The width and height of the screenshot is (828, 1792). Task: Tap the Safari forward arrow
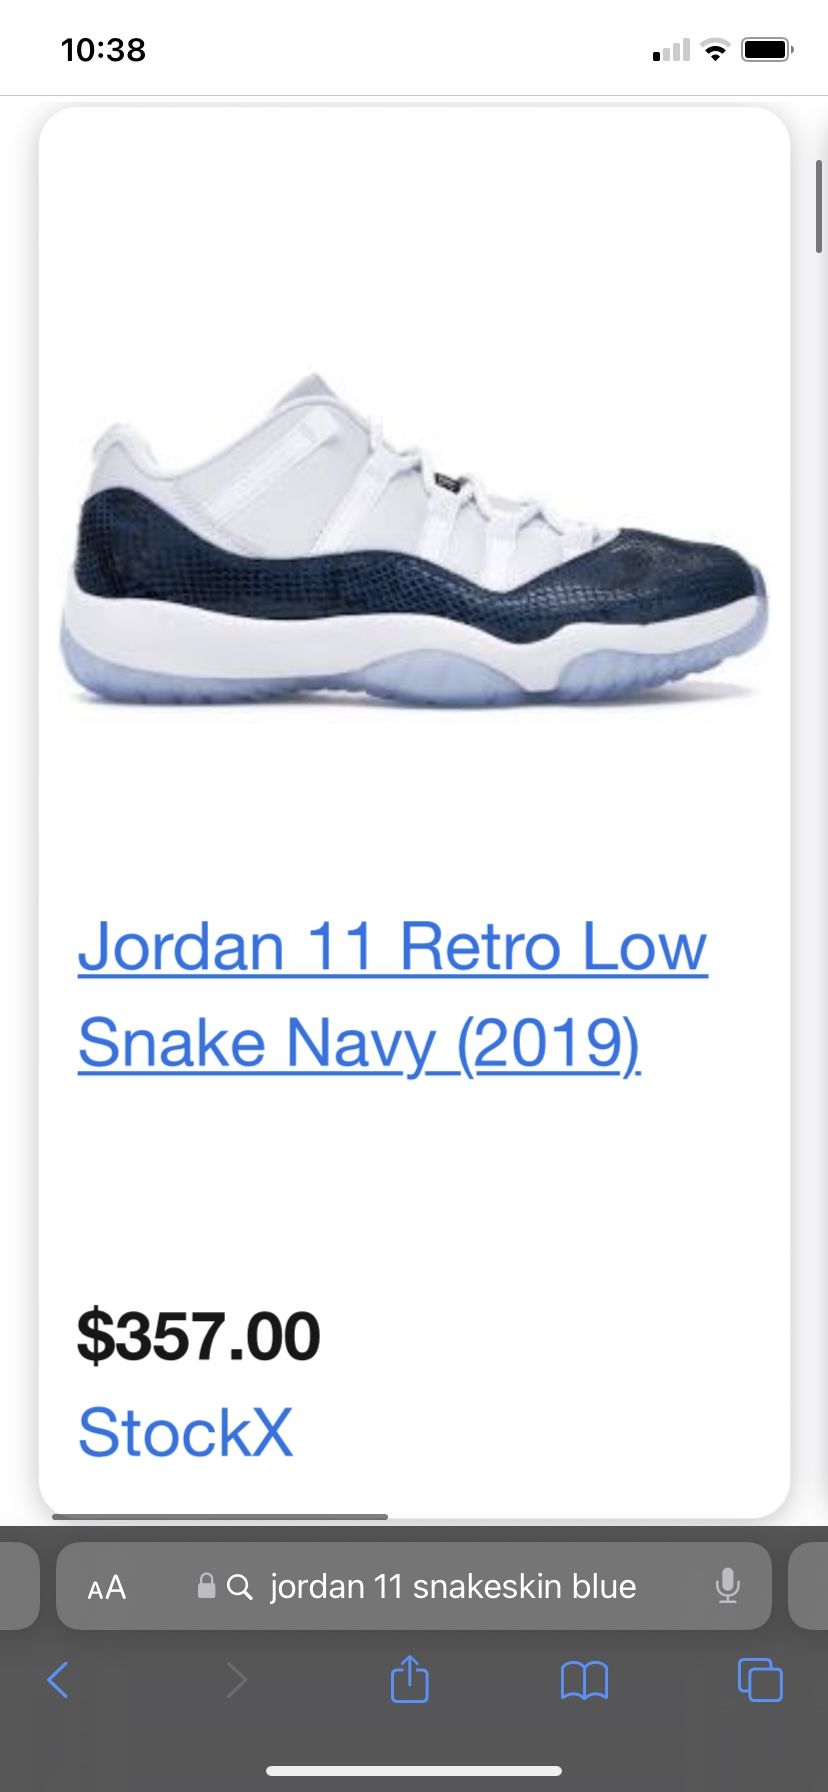click(236, 1680)
